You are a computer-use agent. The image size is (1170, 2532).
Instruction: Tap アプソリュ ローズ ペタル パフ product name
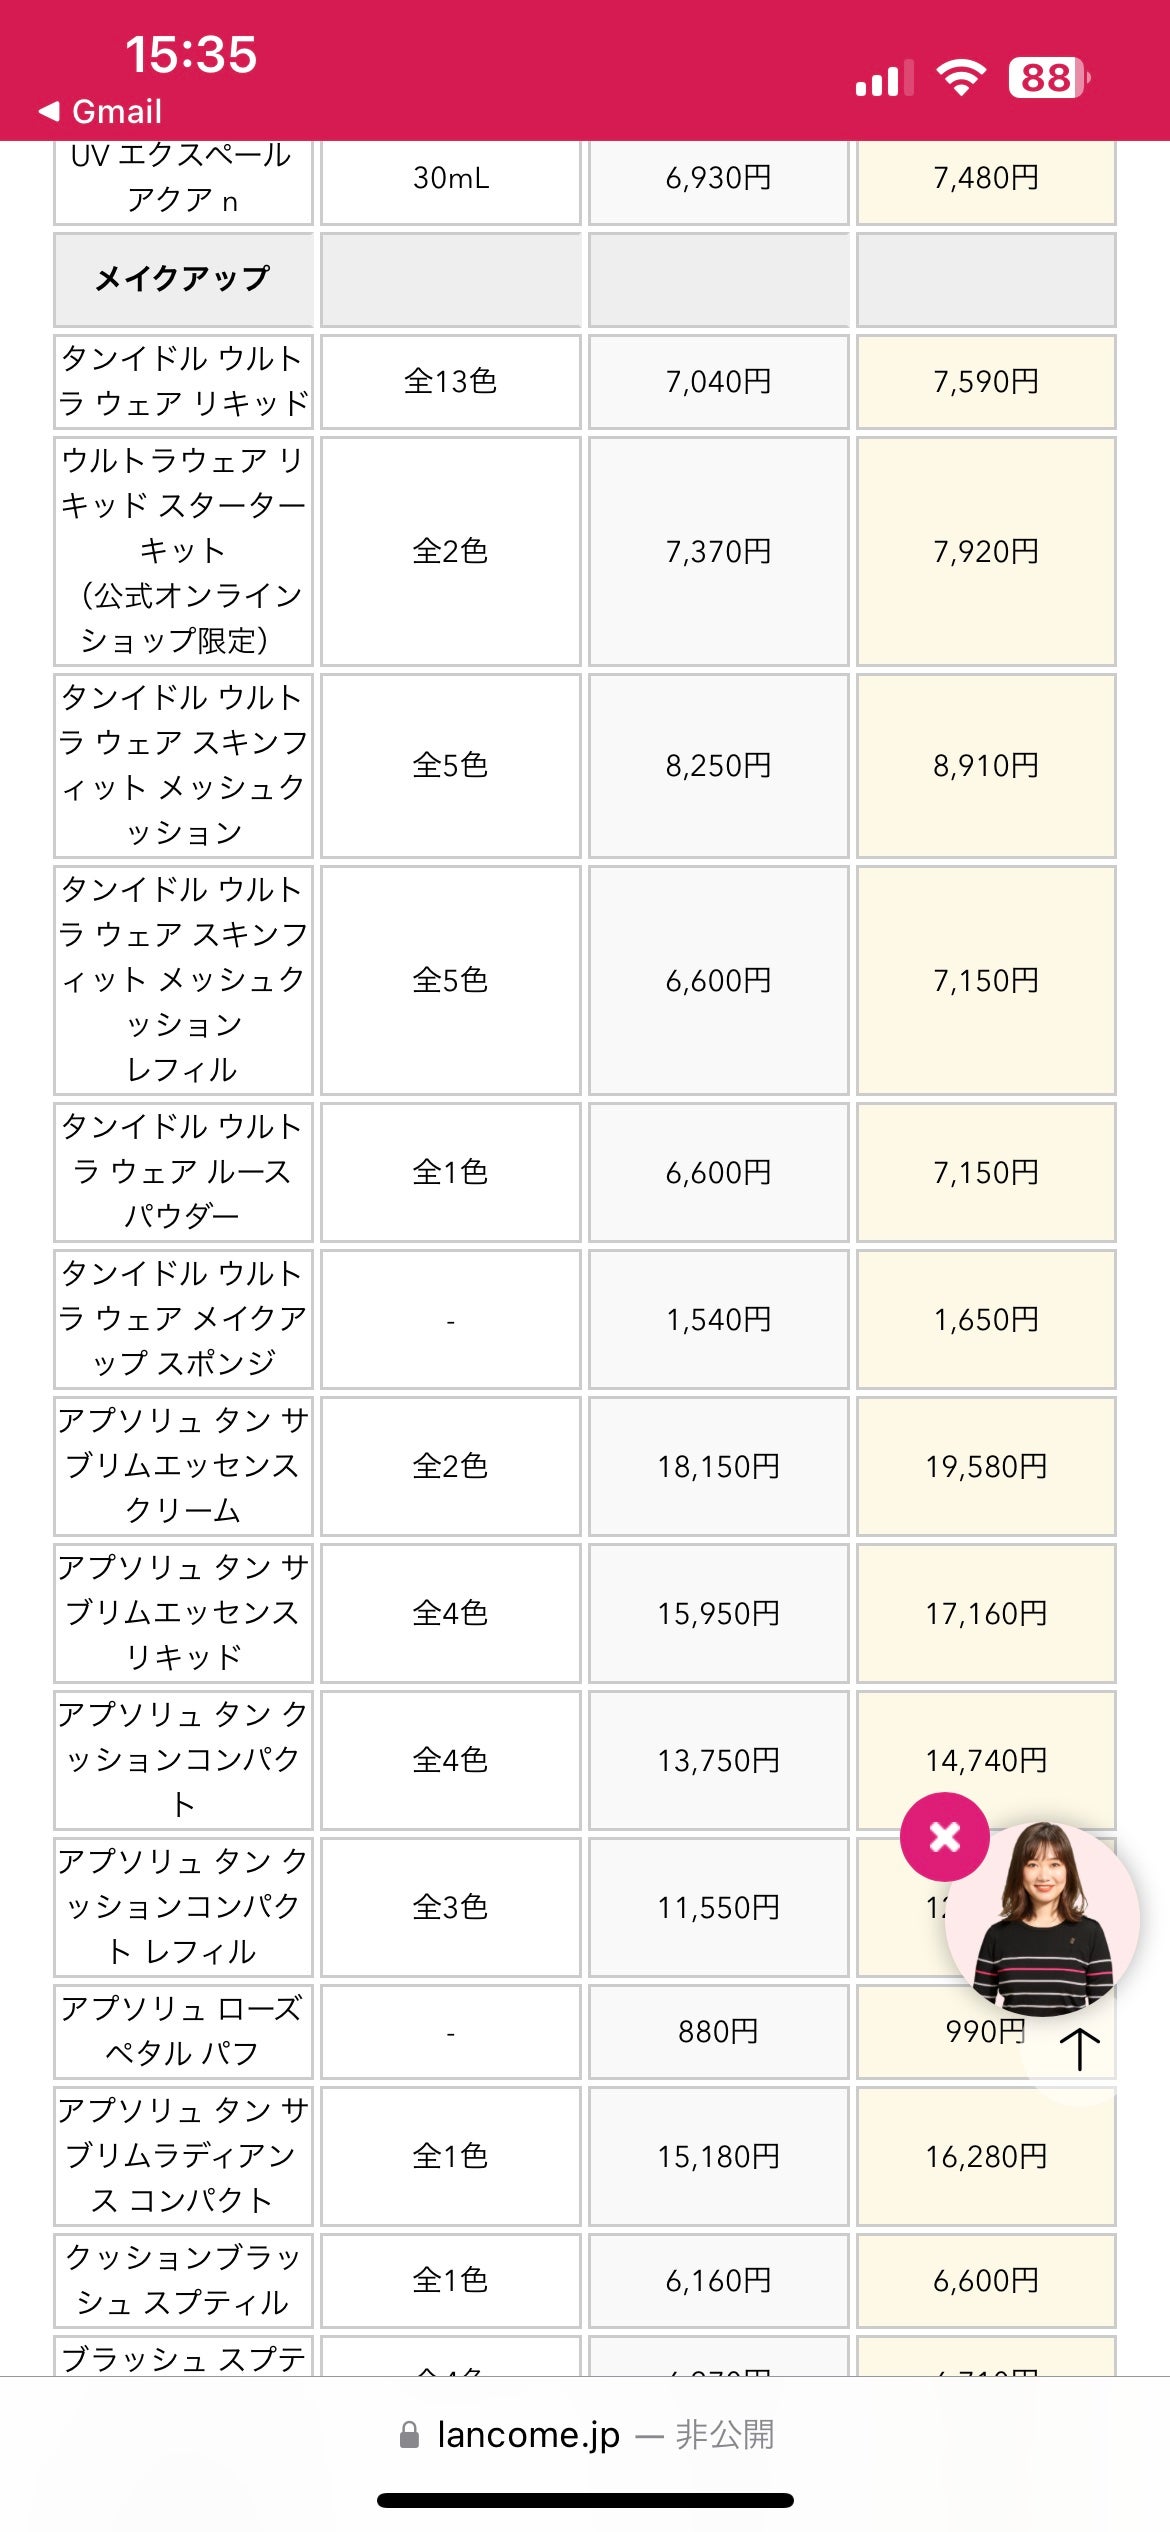183,2030
